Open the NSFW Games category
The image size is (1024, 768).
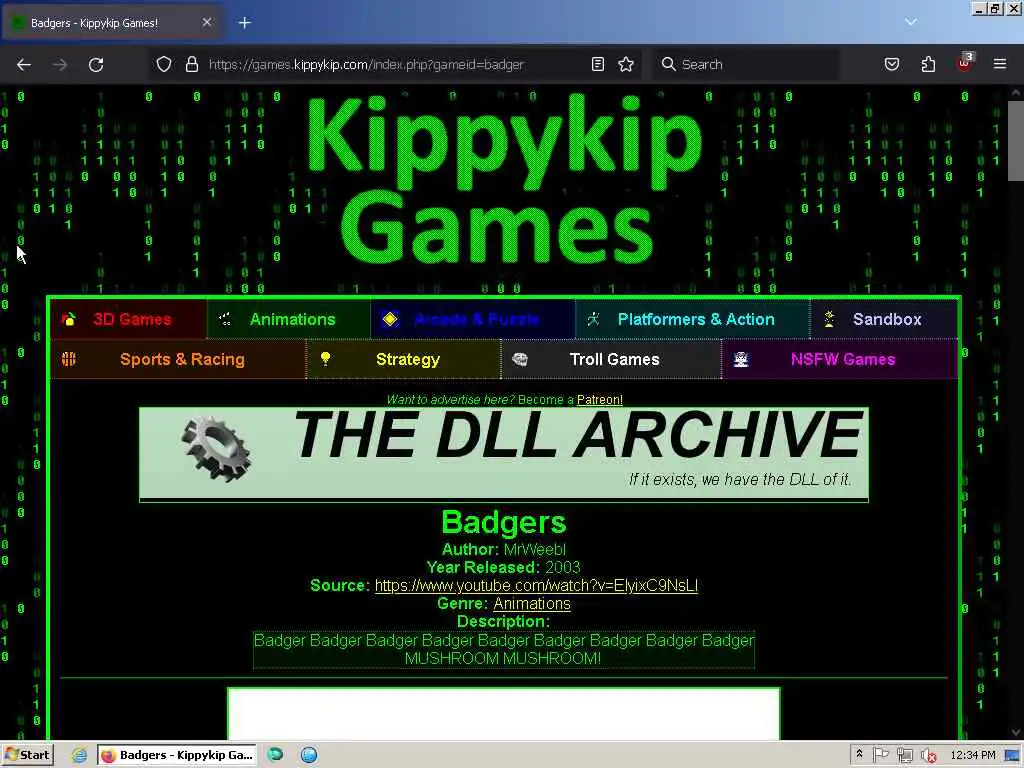point(840,359)
